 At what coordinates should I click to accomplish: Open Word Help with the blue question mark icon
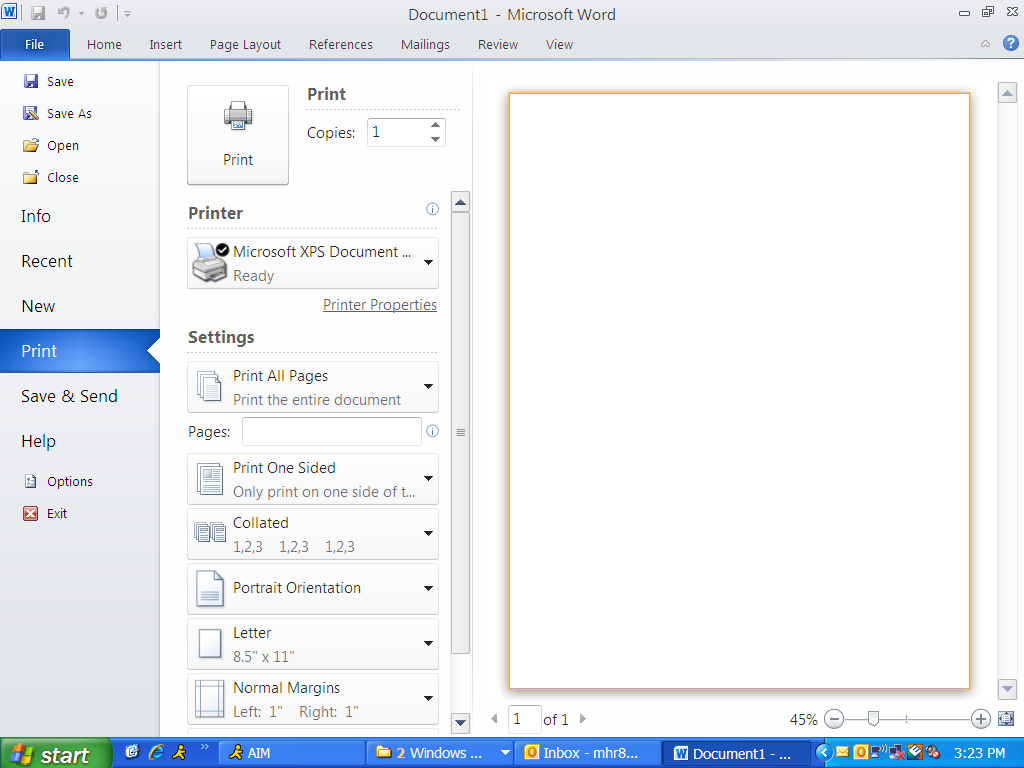1010,44
